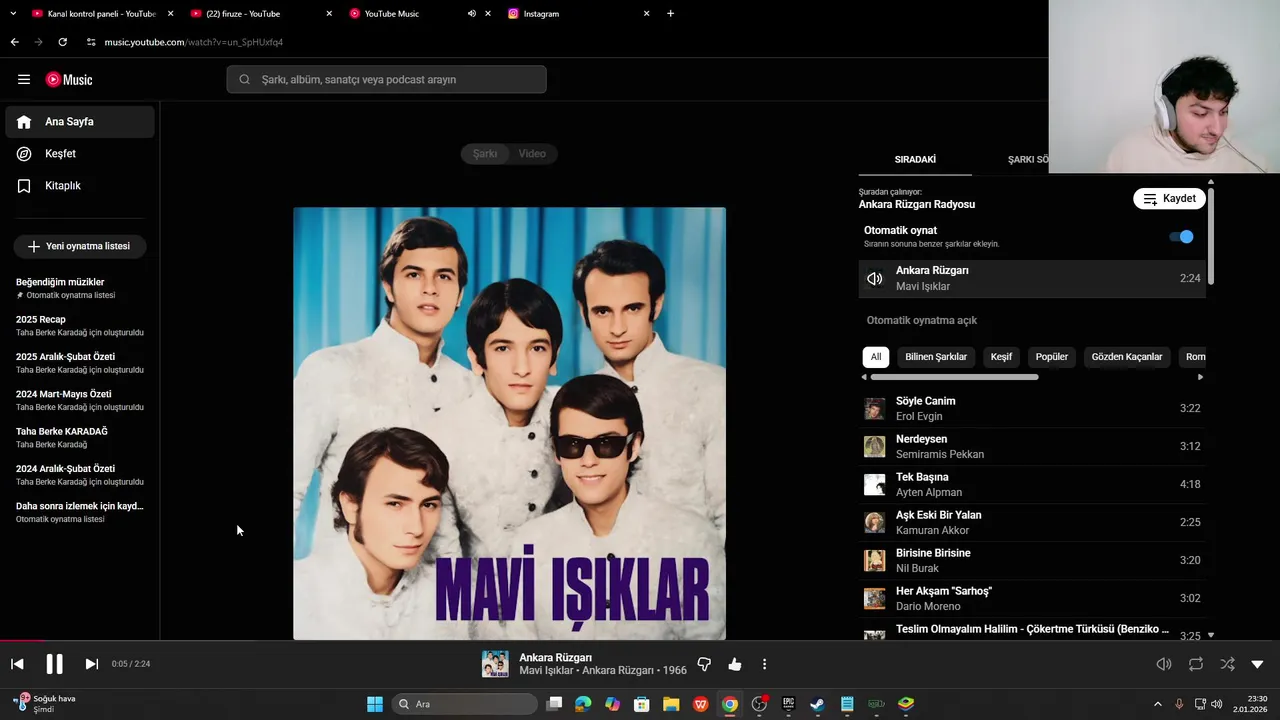Switch to Kanal kontrol paneli tab
Image resolution: width=1280 pixels, height=720 pixels.
pyautogui.click(x=103, y=14)
